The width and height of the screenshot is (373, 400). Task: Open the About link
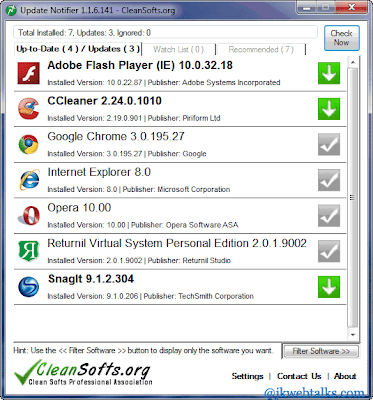345,376
